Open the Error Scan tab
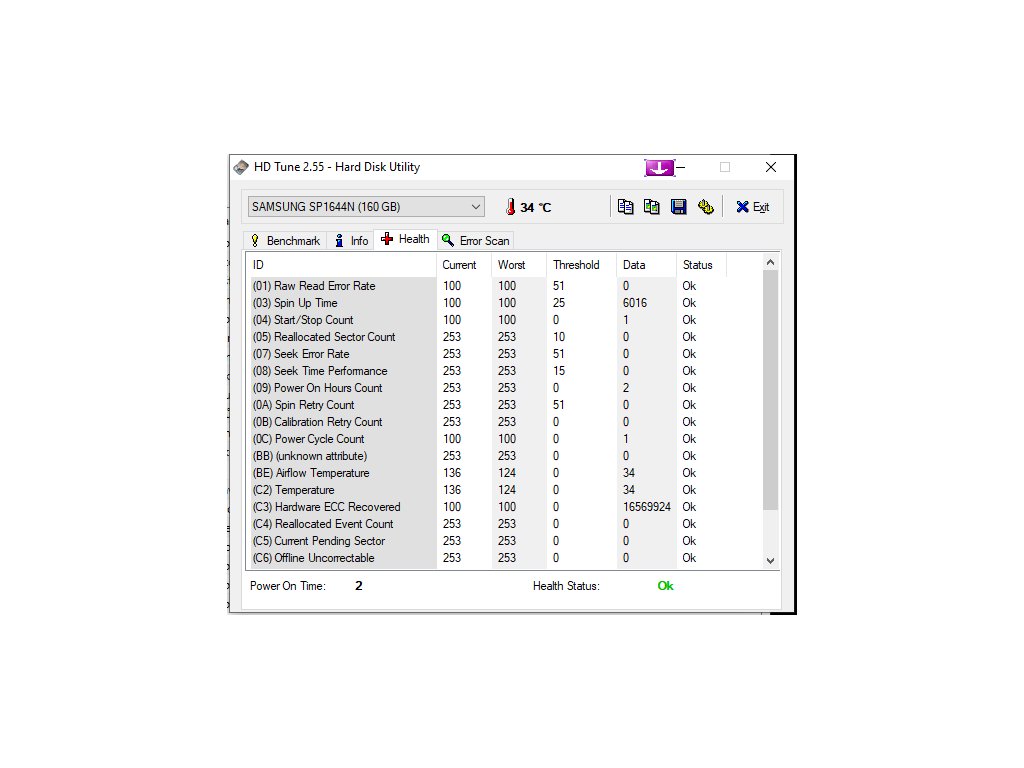The image size is (1024, 768). pos(475,241)
